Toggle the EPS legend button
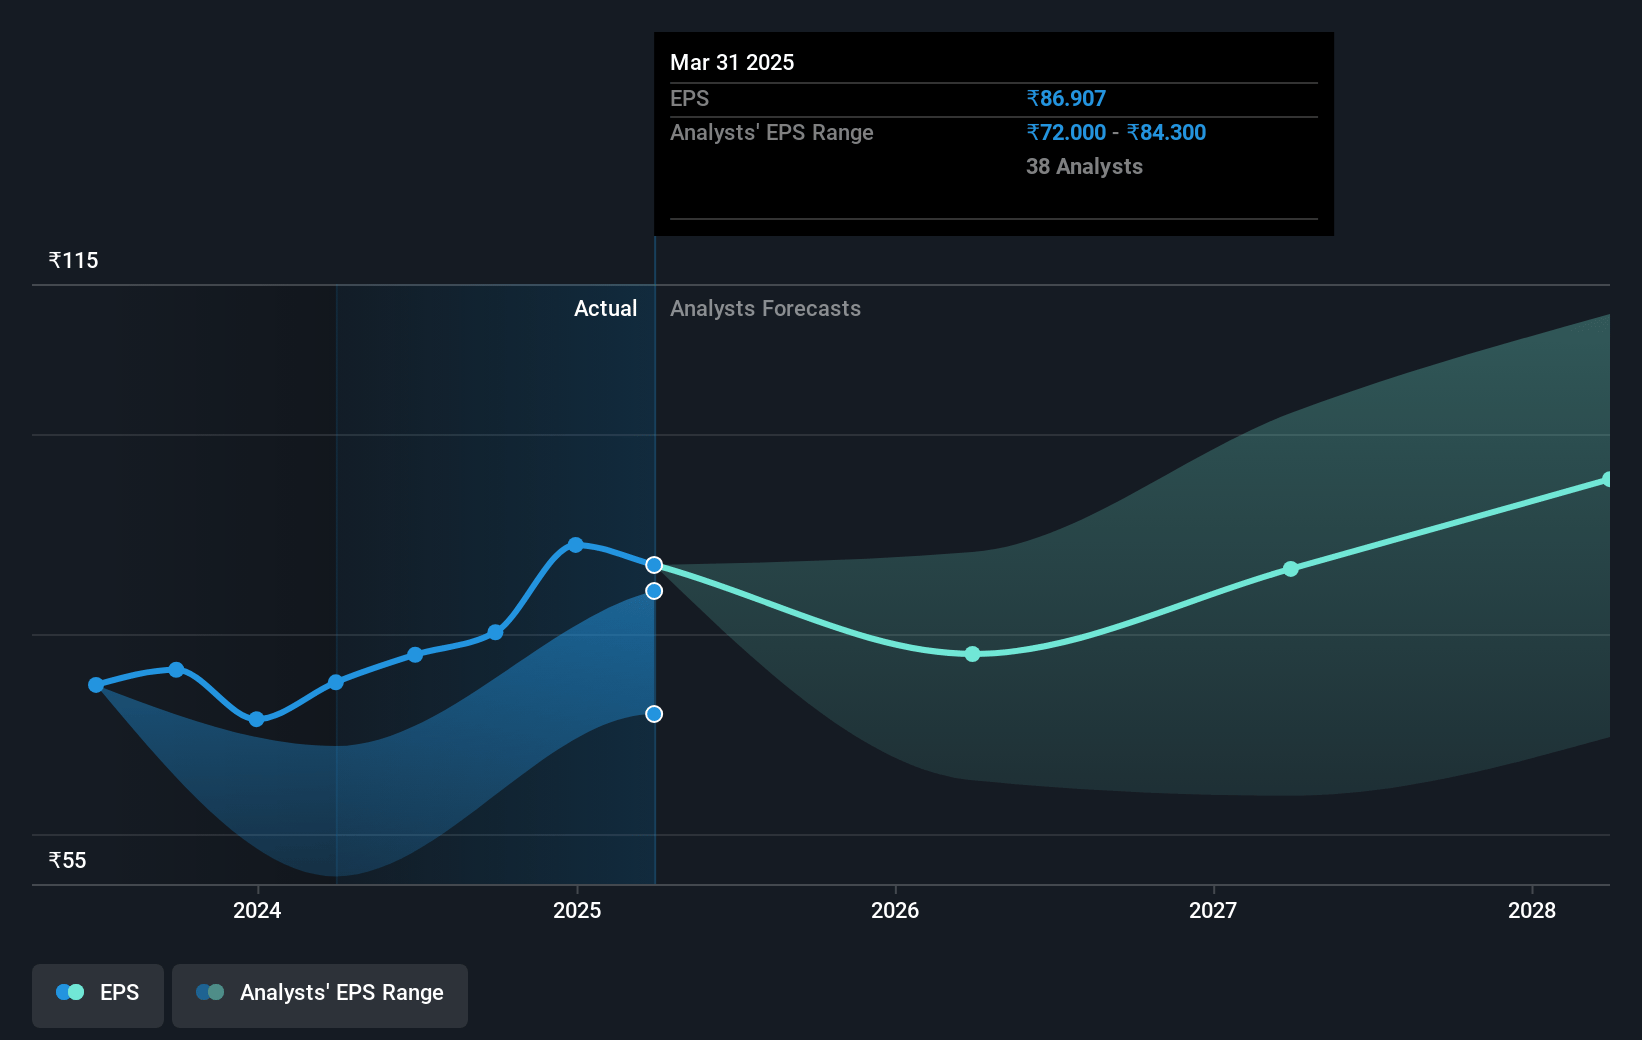 click(x=98, y=995)
